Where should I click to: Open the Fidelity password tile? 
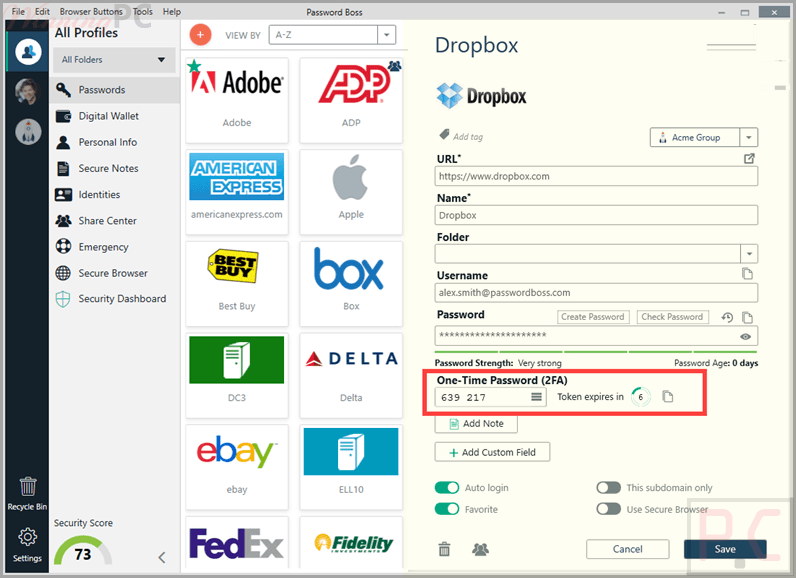[351, 542]
